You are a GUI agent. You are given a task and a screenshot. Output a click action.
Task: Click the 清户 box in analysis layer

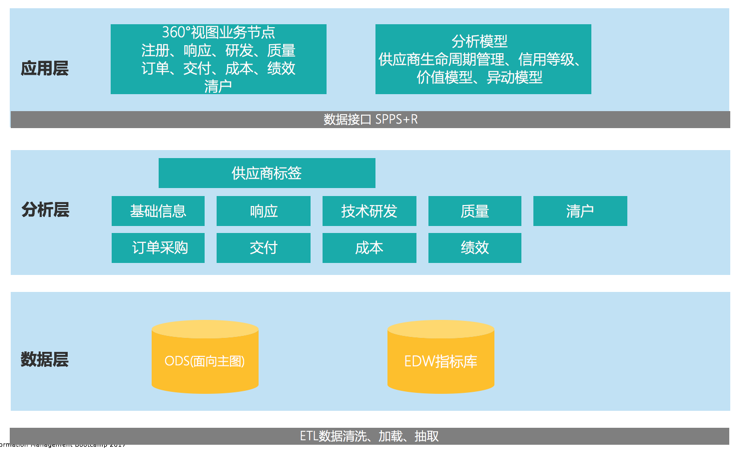[x=580, y=211]
